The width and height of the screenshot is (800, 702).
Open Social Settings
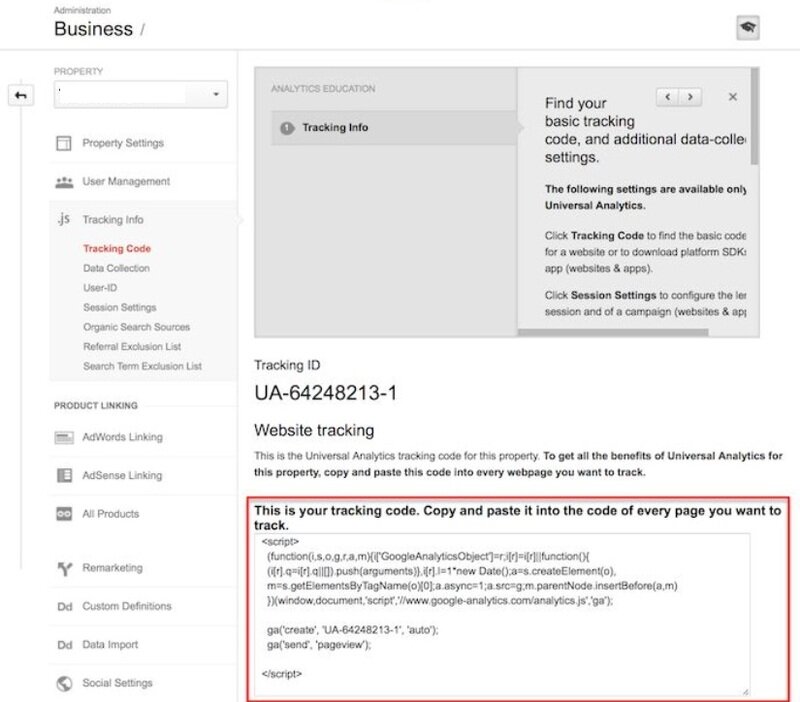coord(117,683)
